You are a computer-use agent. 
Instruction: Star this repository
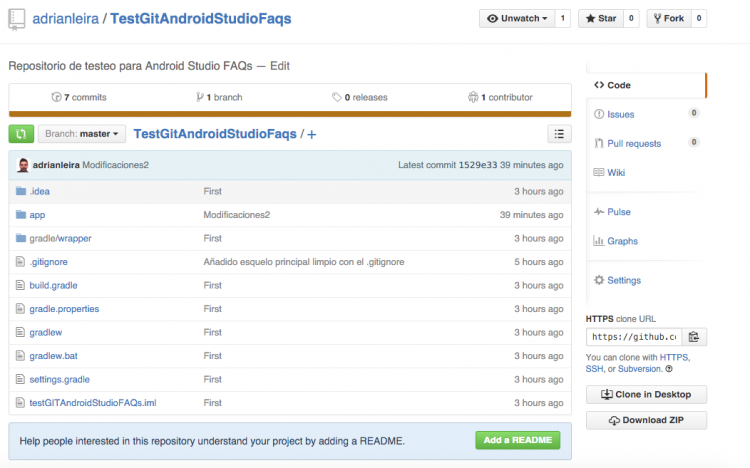[601, 19]
